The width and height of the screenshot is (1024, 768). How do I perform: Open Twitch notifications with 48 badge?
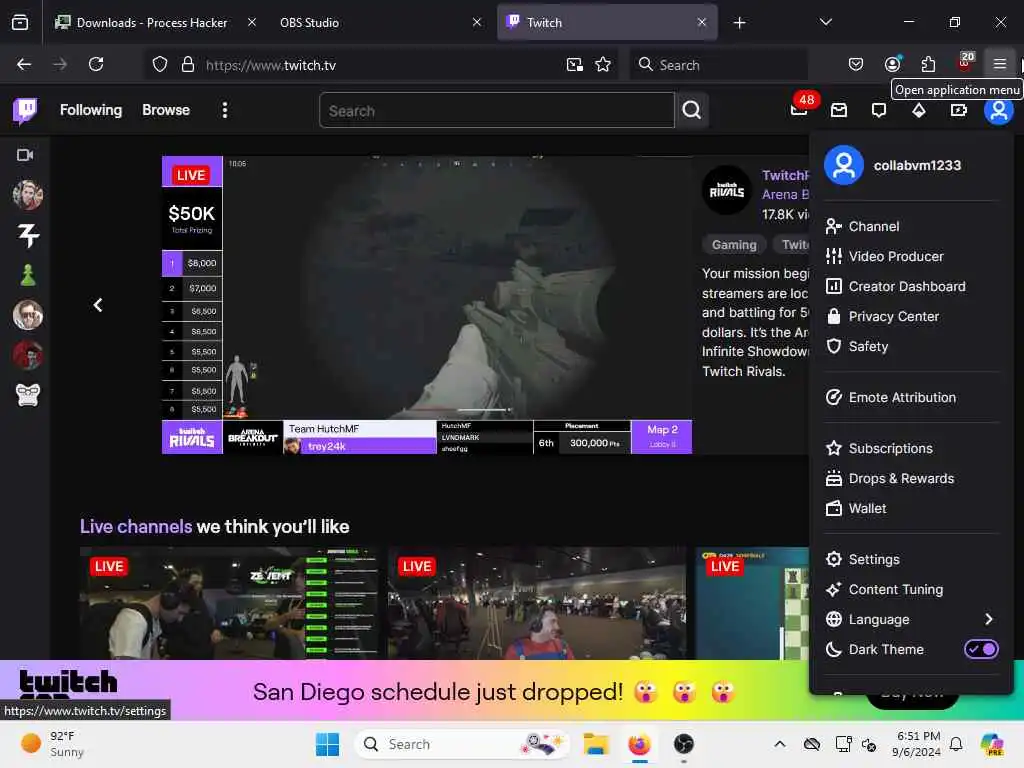click(800, 108)
